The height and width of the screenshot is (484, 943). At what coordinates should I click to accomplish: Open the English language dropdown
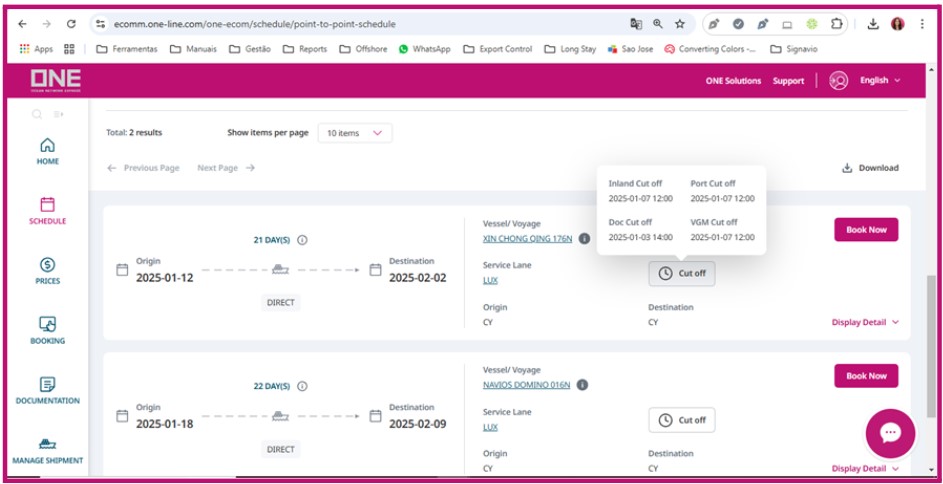pyautogui.click(x=880, y=81)
